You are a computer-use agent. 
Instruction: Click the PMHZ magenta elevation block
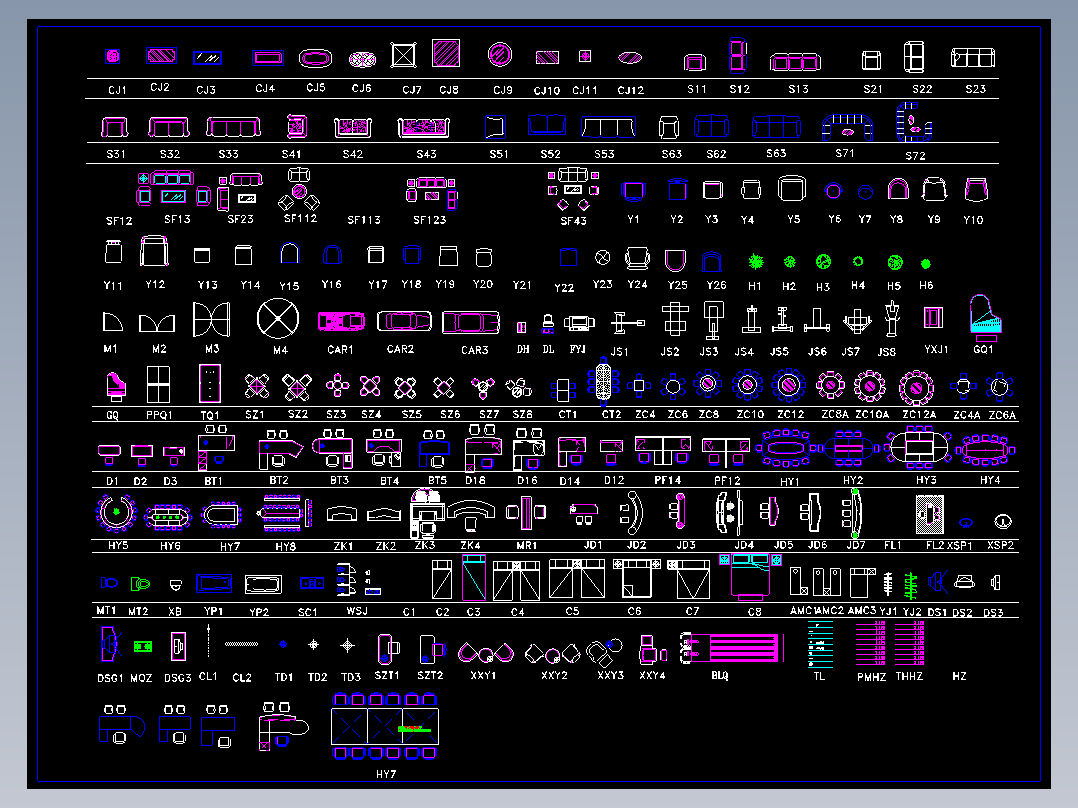(x=870, y=644)
